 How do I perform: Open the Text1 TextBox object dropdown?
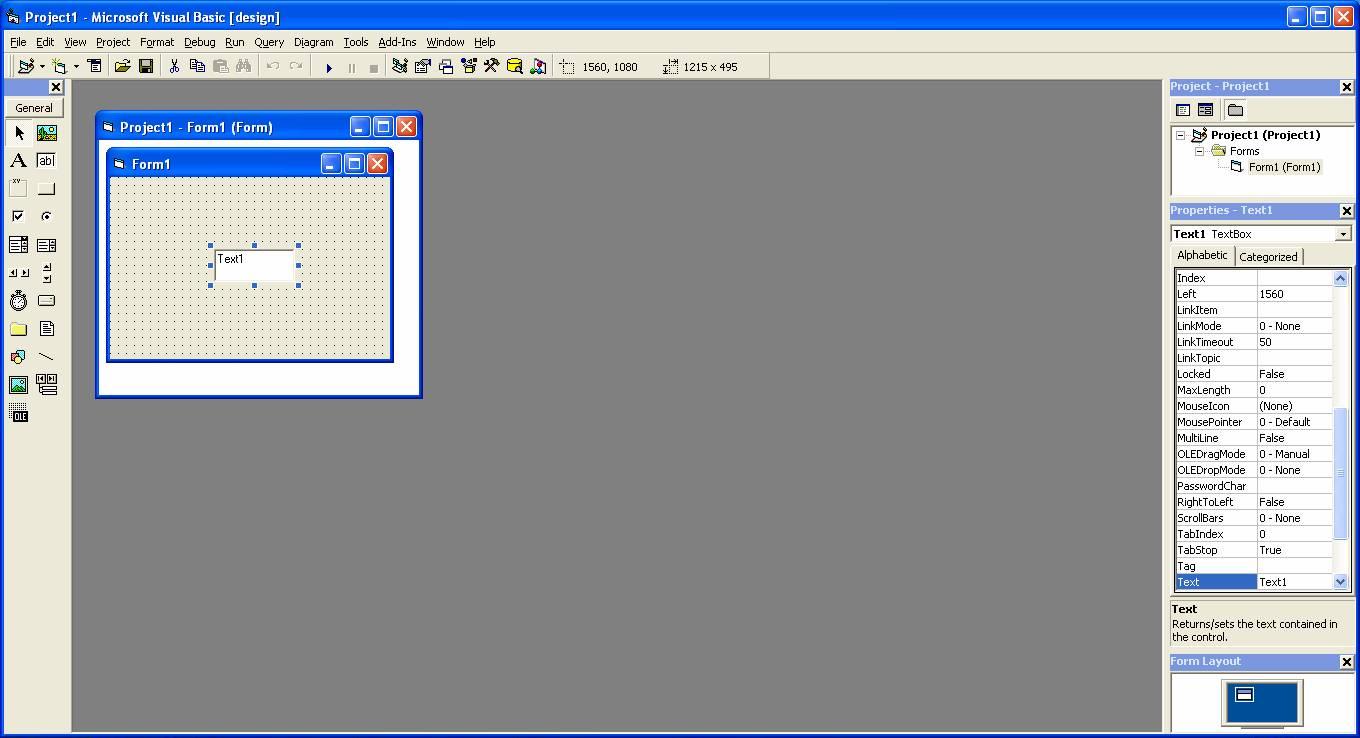(x=1343, y=234)
